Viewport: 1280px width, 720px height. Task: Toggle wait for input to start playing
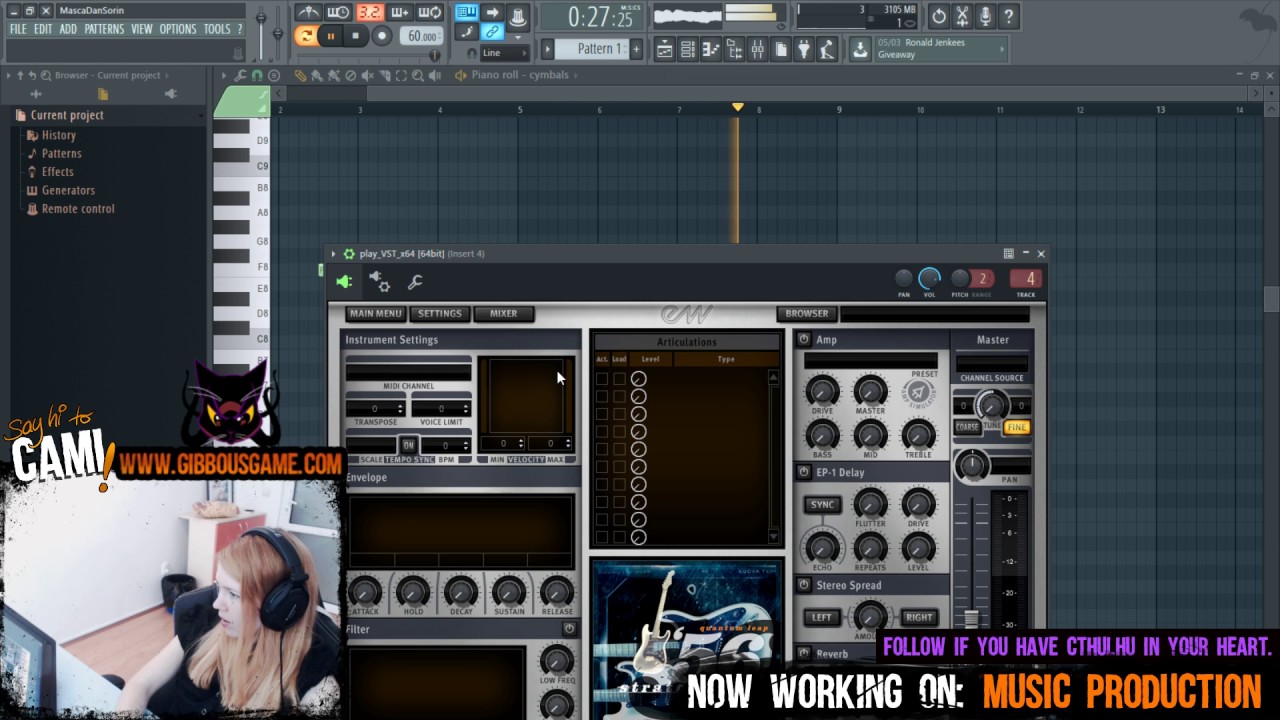pos(339,13)
